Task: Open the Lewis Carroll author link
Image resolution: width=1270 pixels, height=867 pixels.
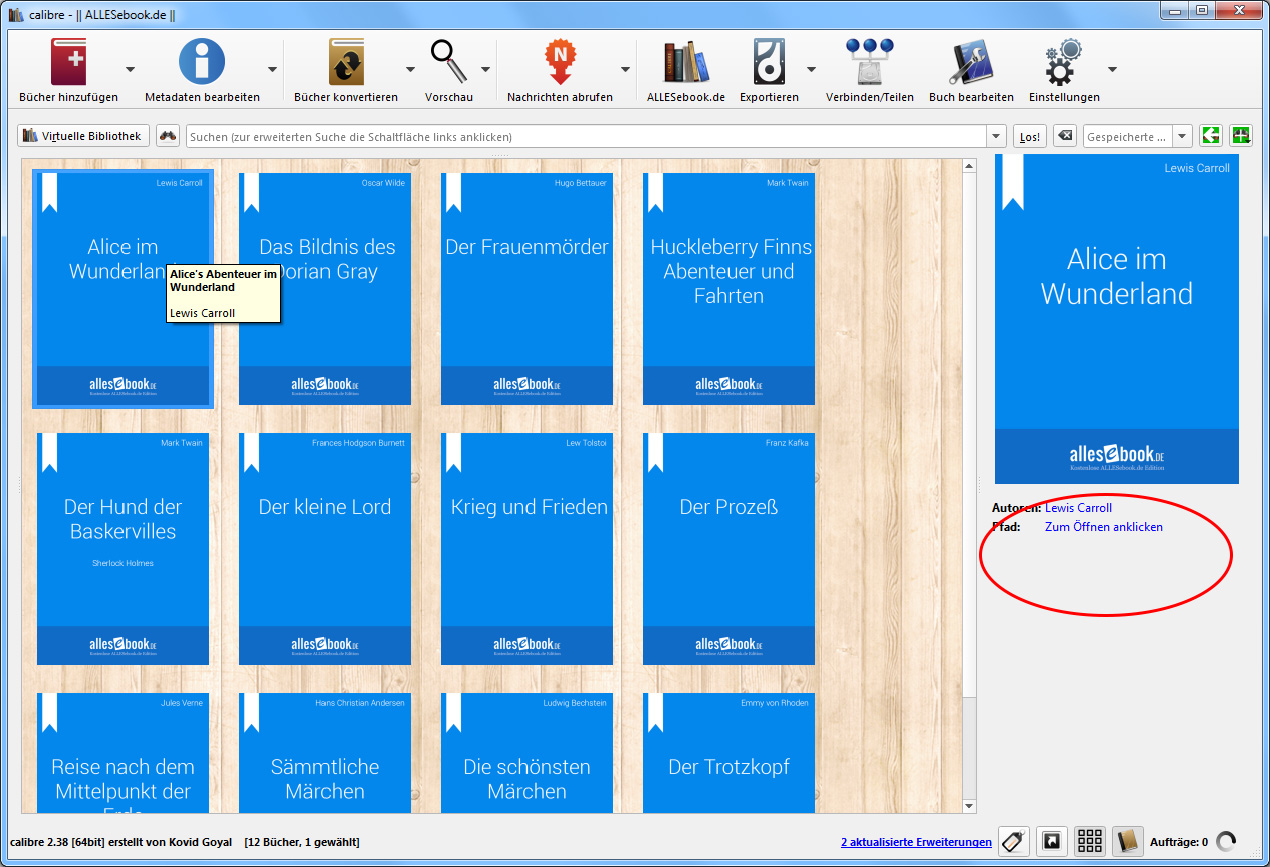Action: click(x=1078, y=508)
